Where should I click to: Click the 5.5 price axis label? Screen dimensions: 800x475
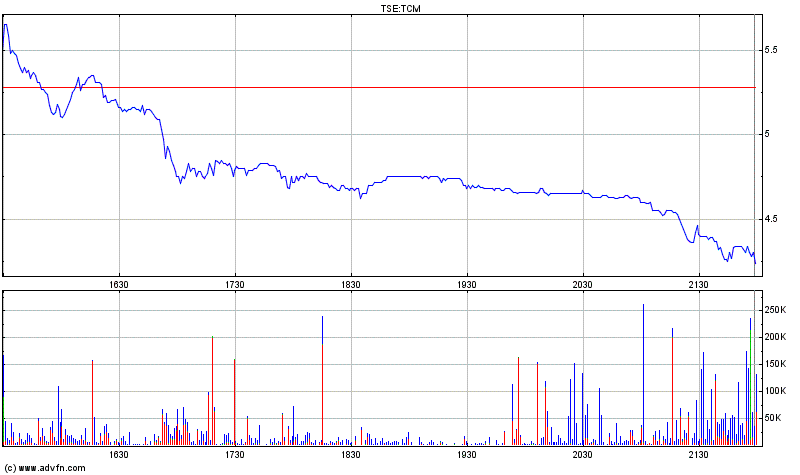coord(771,50)
